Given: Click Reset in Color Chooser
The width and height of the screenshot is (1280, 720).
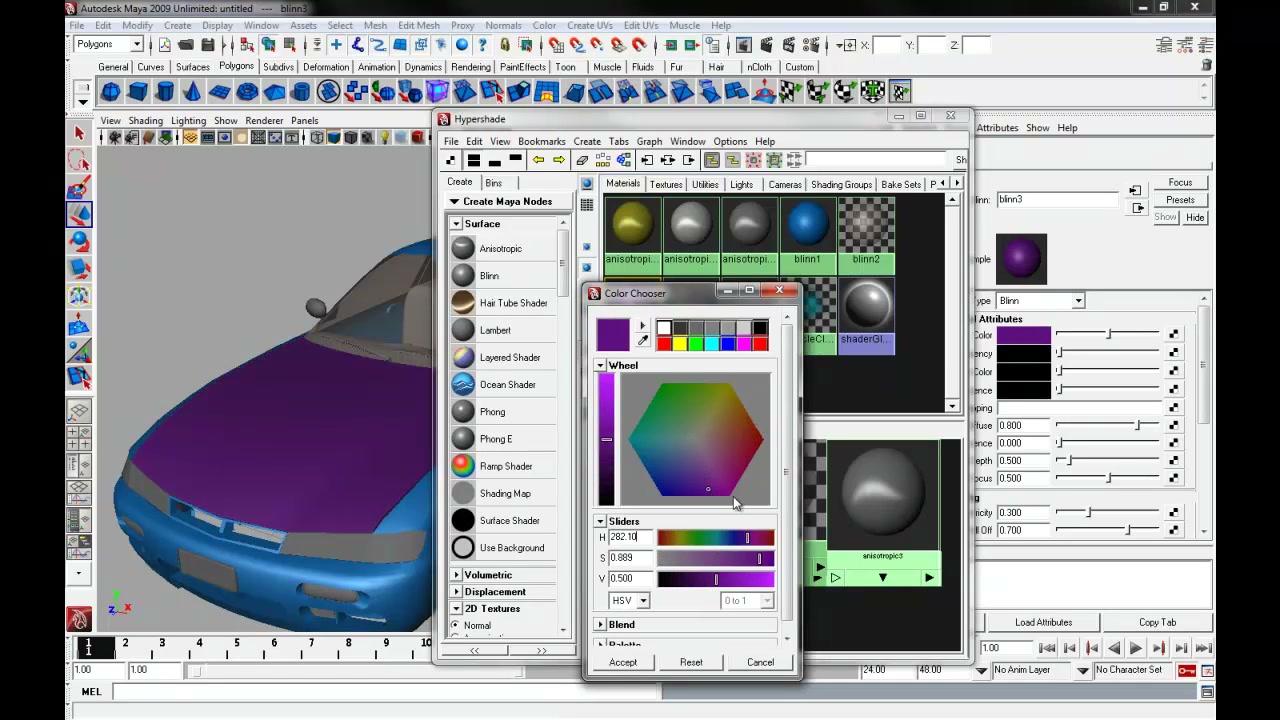Looking at the screenshot, I should tap(691, 663).
